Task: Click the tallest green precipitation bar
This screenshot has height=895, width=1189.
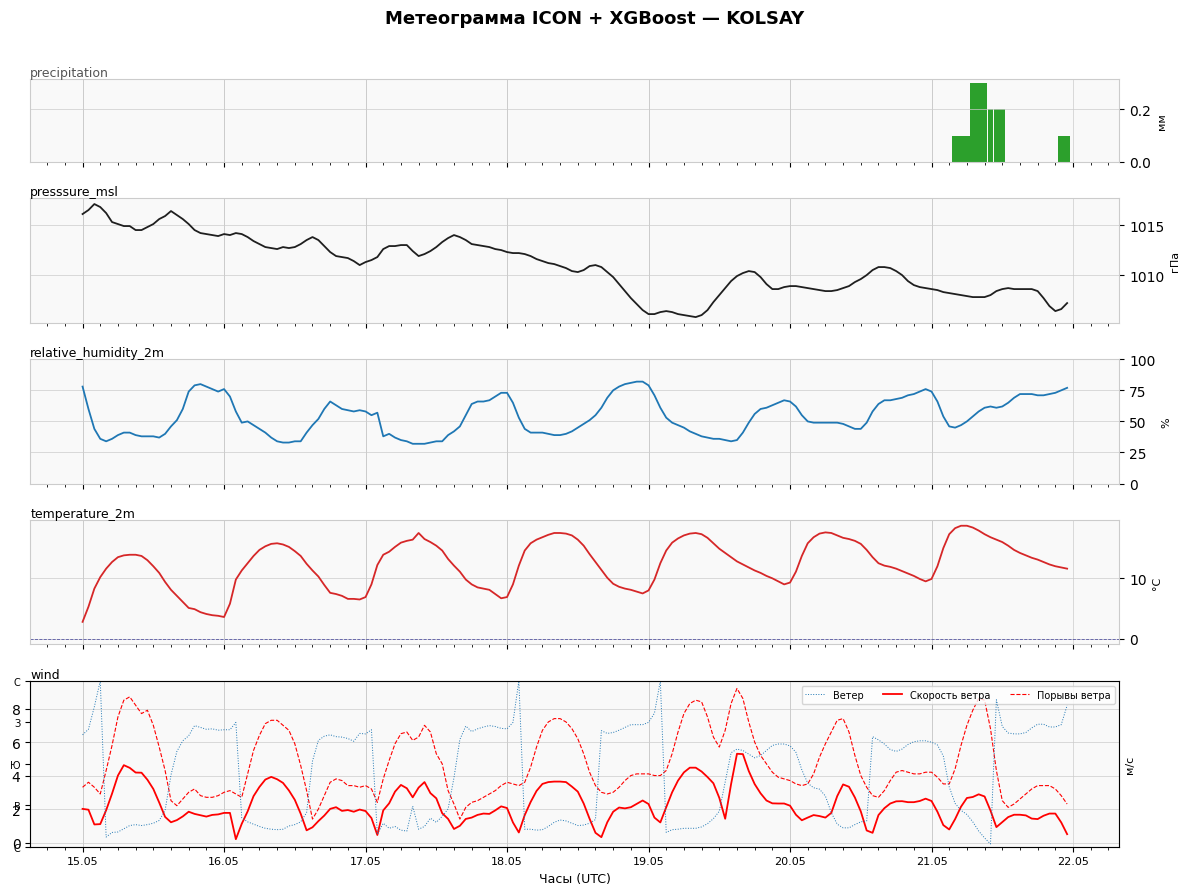Action: pos(978,123)
